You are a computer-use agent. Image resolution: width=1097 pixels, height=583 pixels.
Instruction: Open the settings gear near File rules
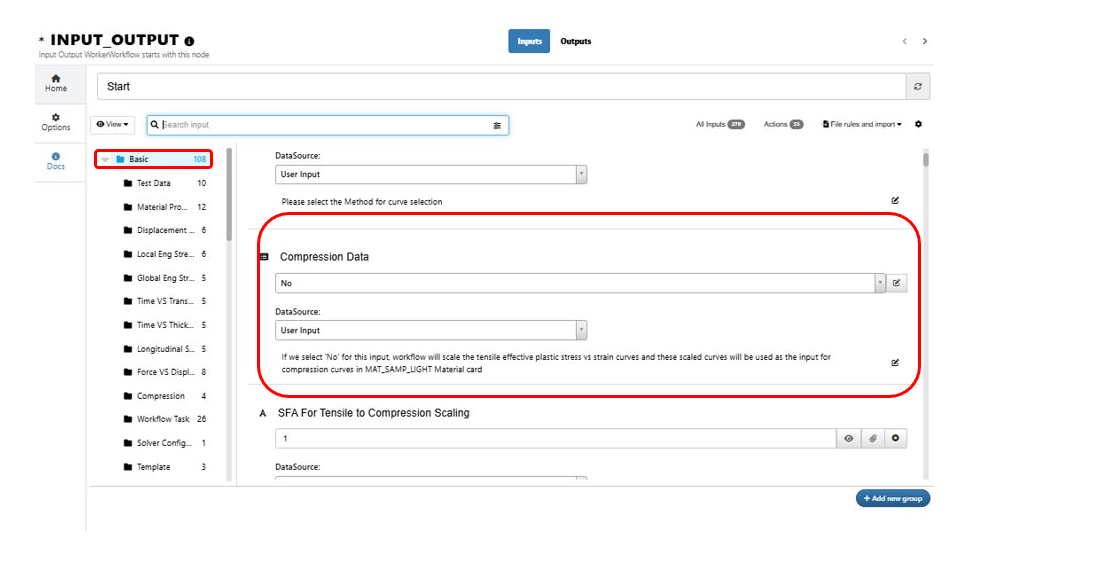(919, 124)
